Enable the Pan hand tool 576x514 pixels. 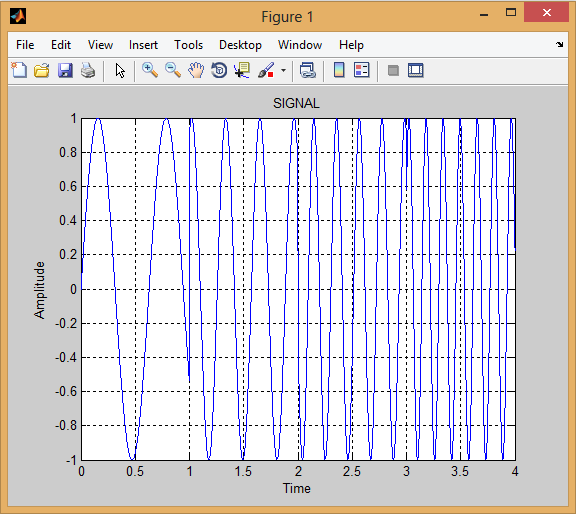[x=196, y=70]
